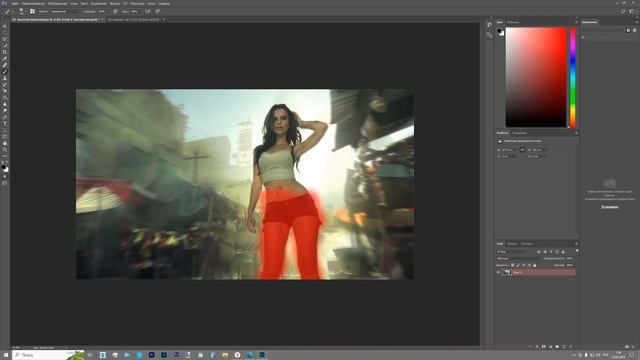Click the underlined link in Libraries panel
640x360 pixels.
tap(609, 207)
